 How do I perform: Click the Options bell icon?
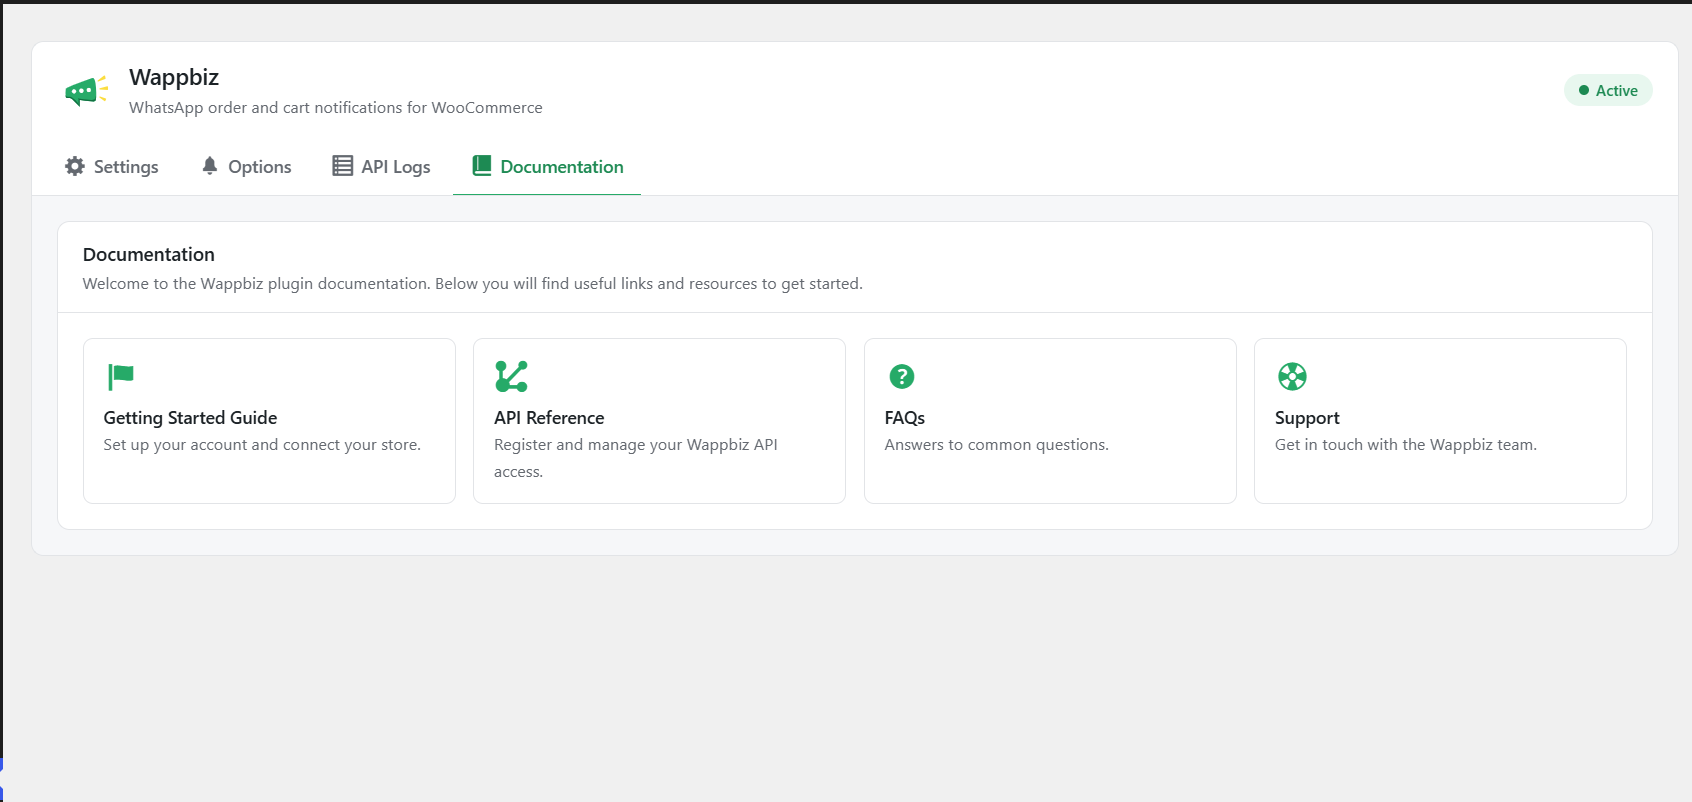tap(209, 166)
